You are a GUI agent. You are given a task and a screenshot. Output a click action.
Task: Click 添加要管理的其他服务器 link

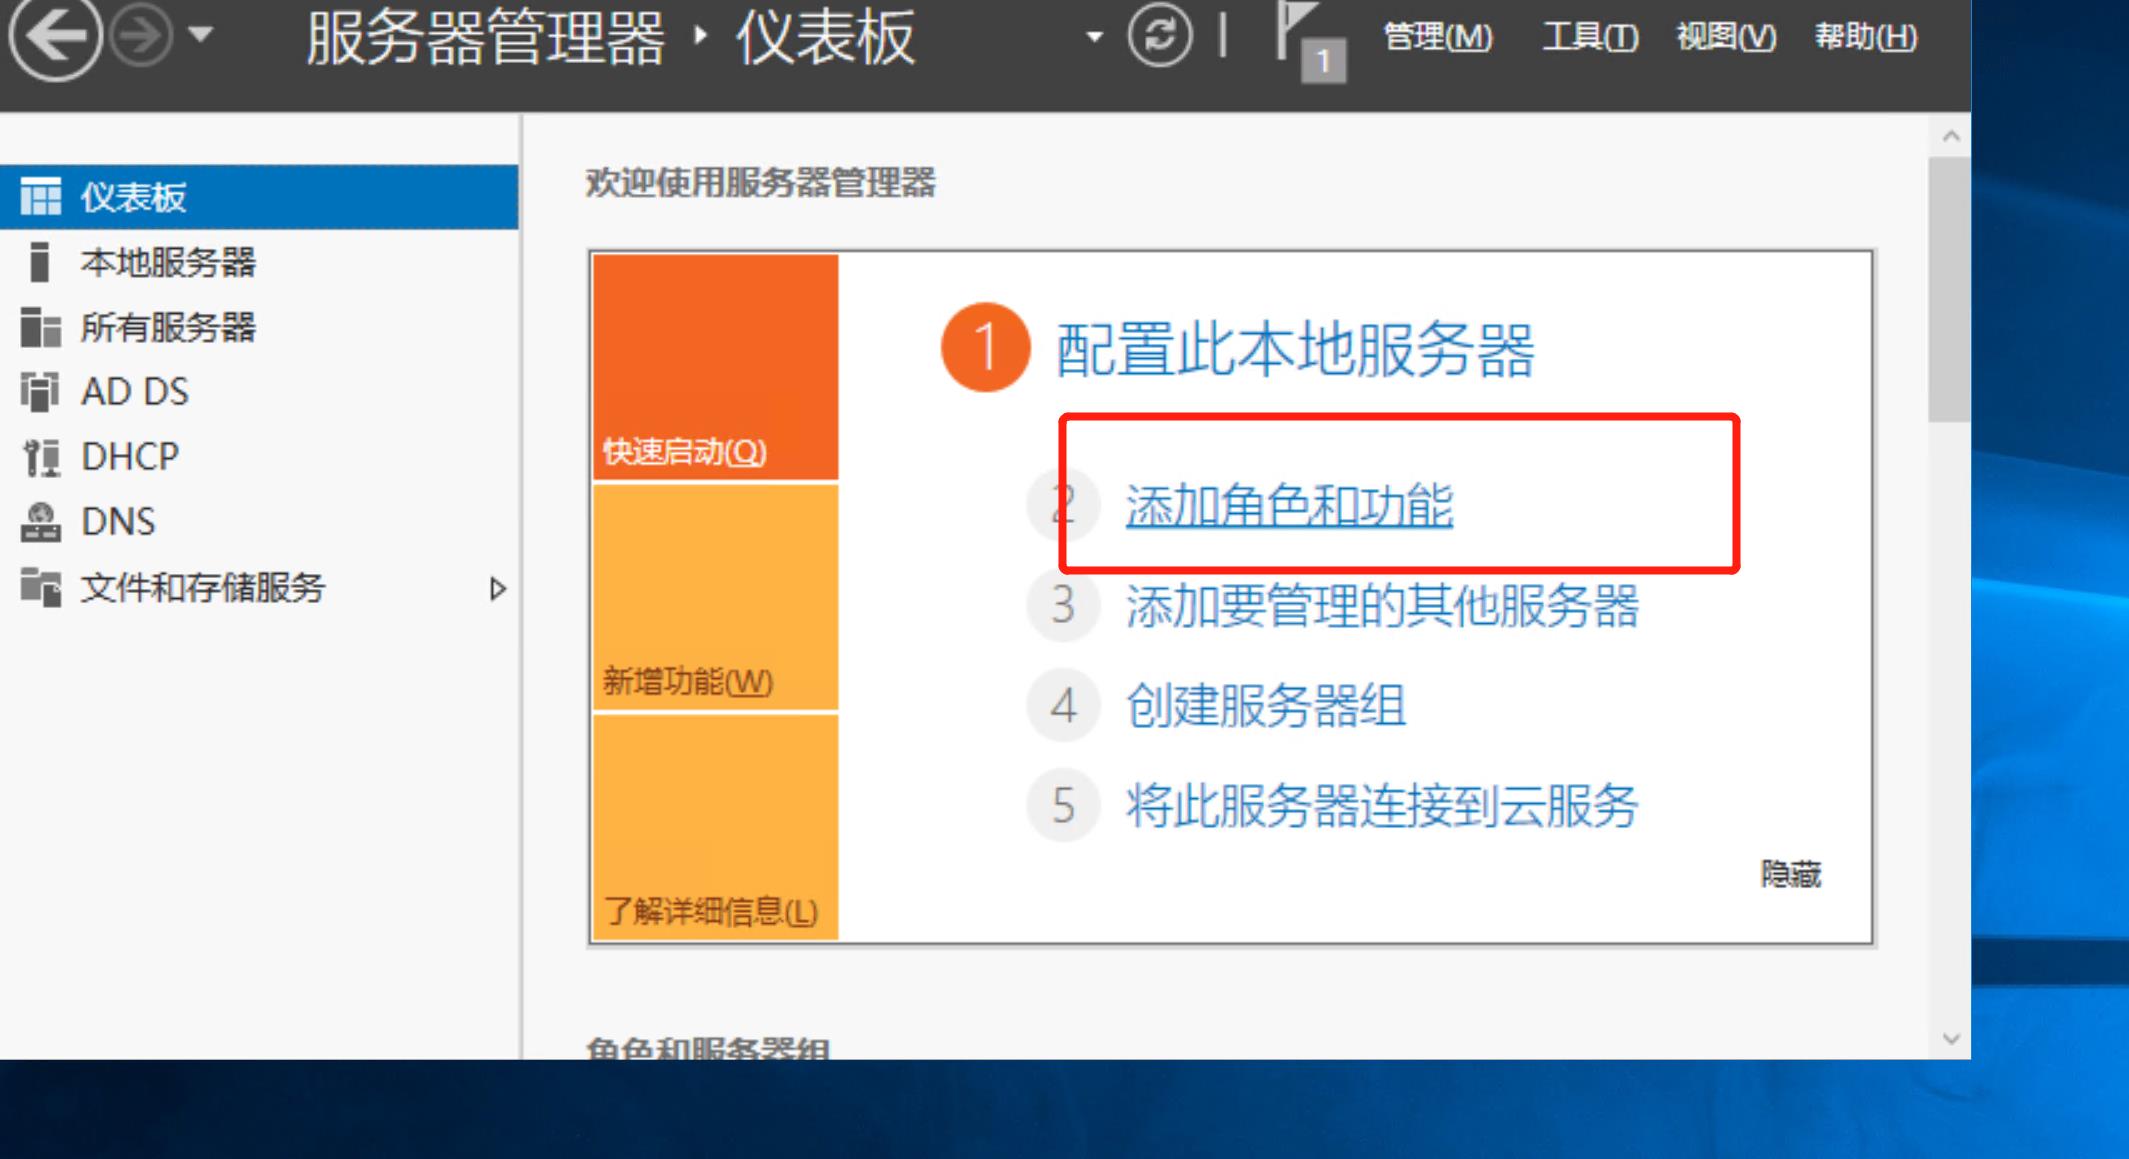[1382, 605]
